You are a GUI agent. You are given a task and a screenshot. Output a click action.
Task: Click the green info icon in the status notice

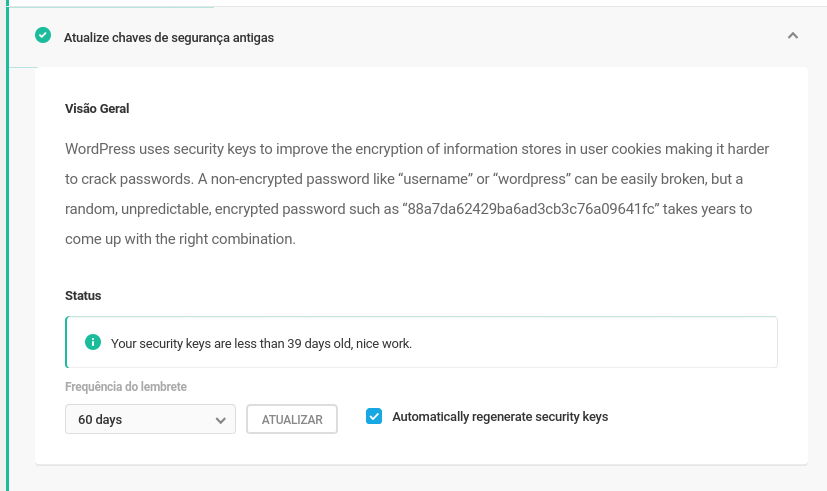pos(93,342)
